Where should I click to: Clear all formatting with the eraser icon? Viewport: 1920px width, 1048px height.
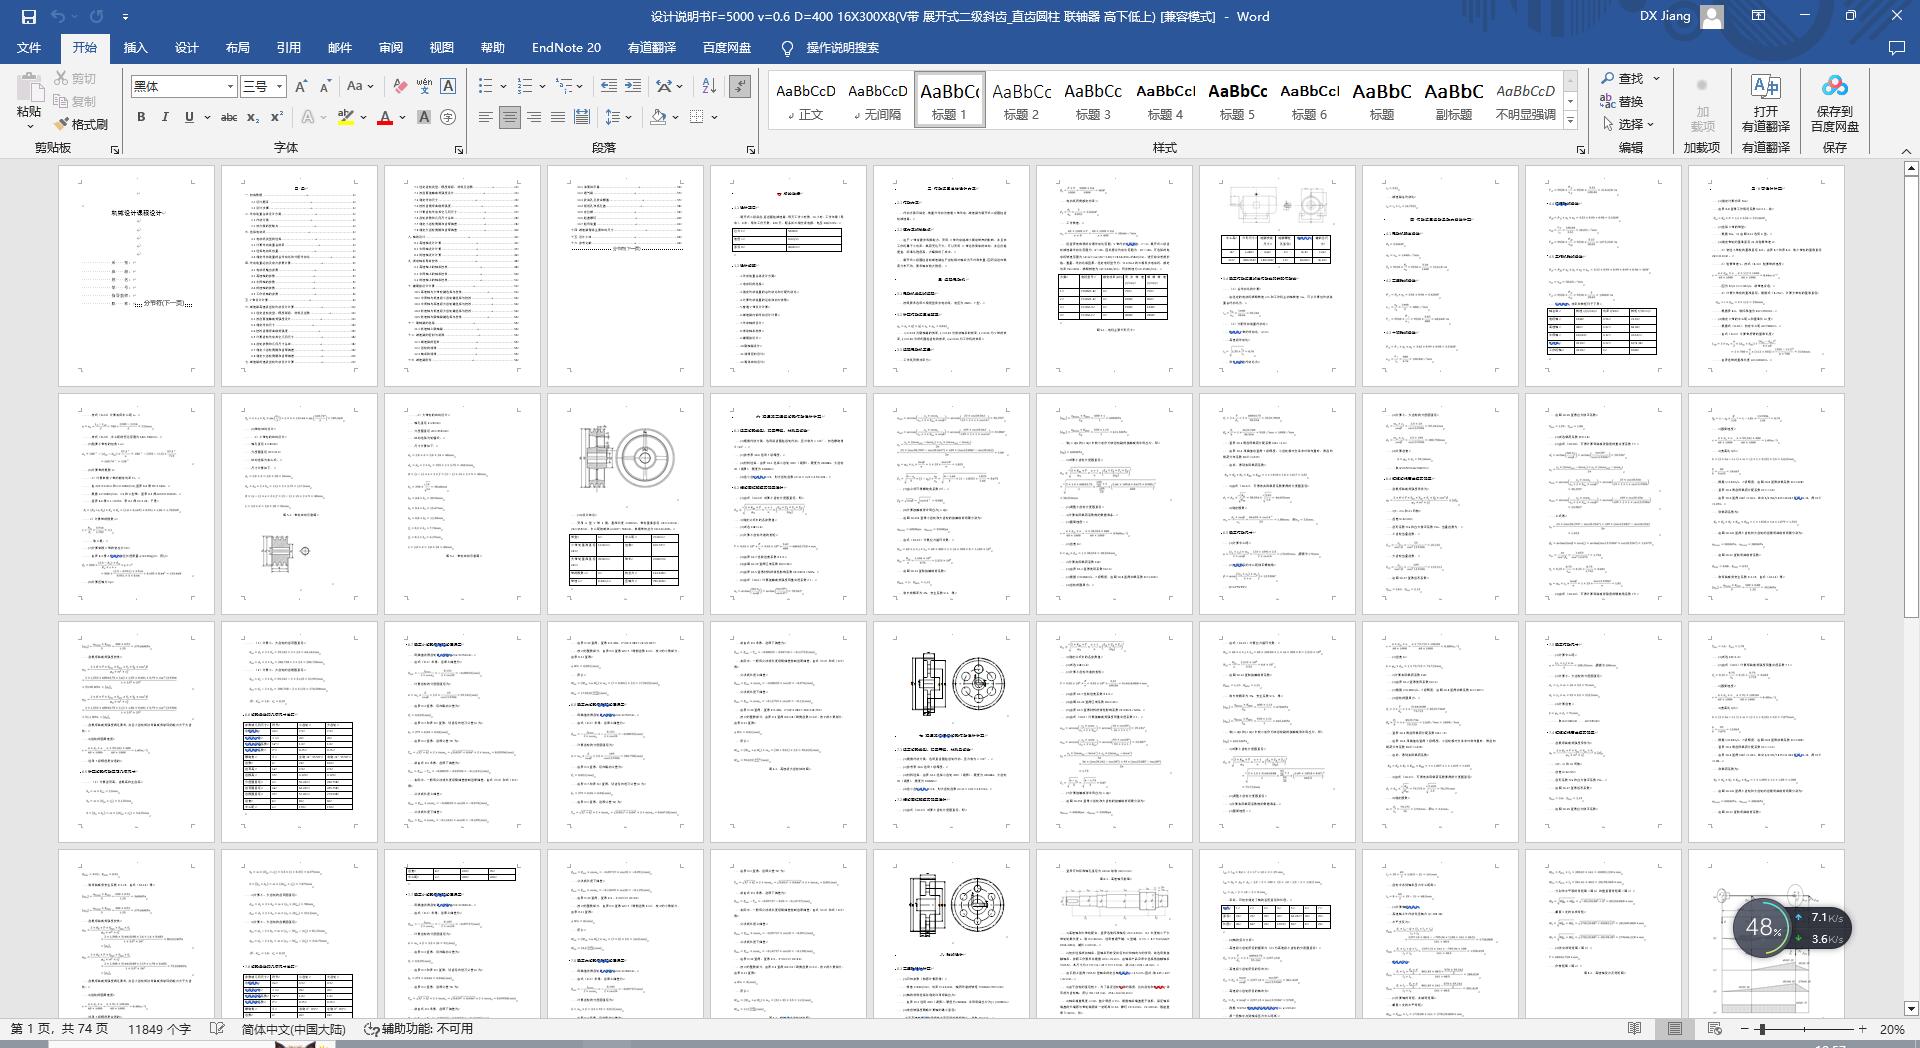(400, 86)
